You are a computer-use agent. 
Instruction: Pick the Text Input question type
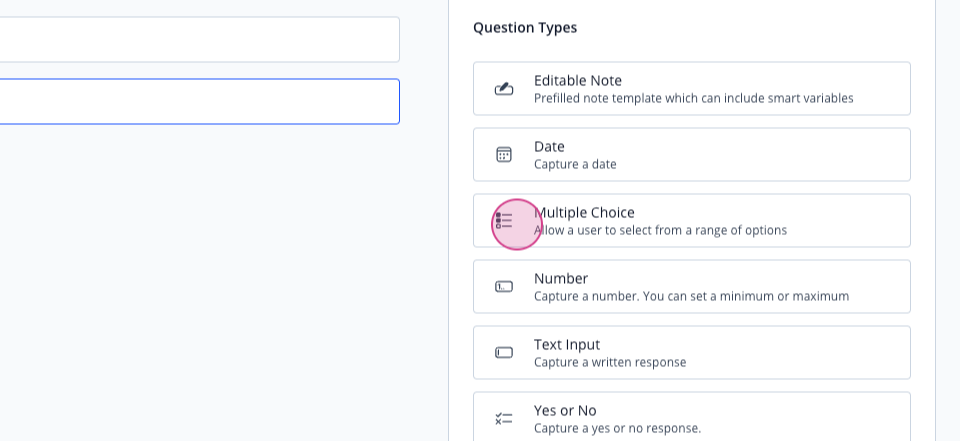tap(692, 353)
